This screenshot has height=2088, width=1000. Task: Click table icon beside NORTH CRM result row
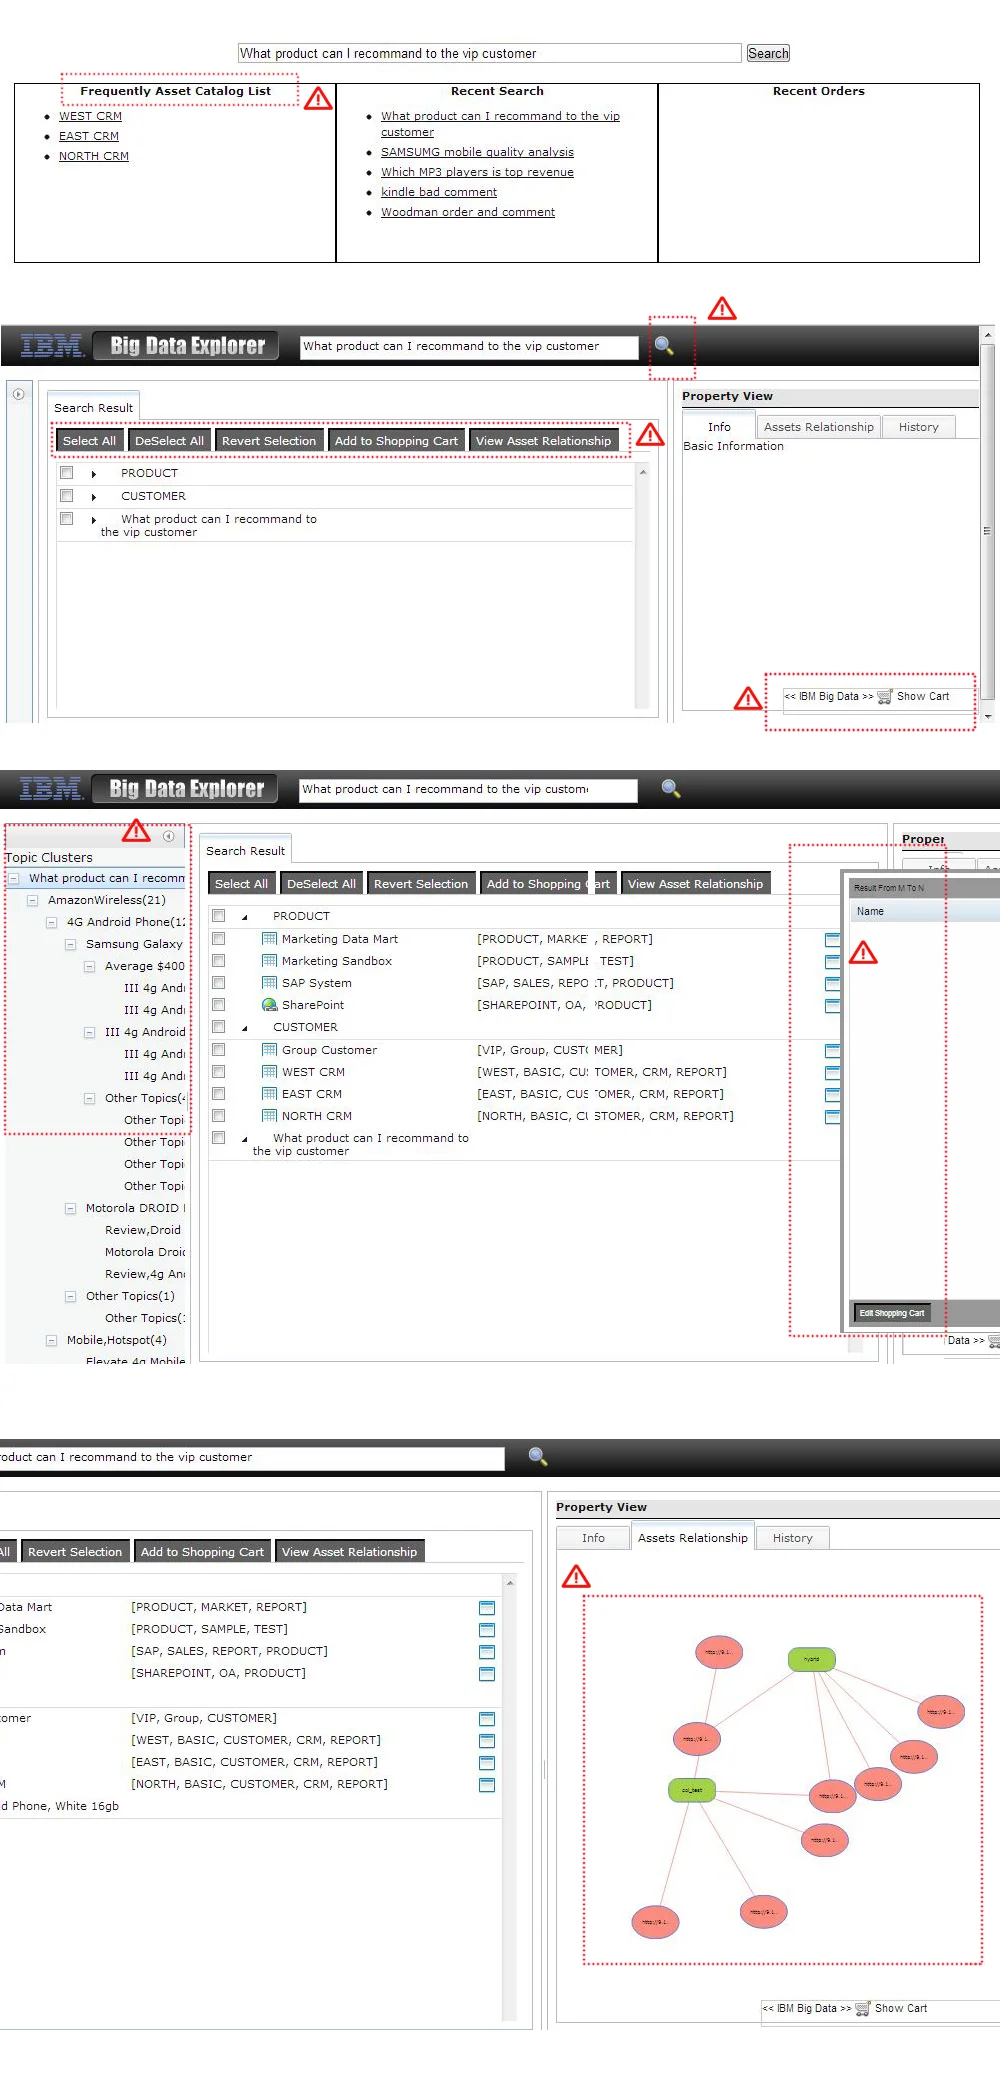tap(269, 1116)
